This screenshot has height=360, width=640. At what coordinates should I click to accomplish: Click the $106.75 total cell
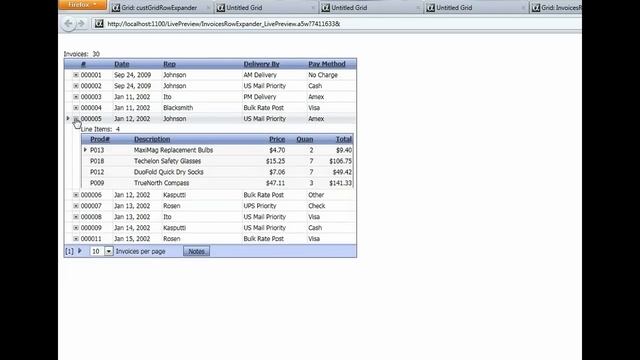coord(340,161)
